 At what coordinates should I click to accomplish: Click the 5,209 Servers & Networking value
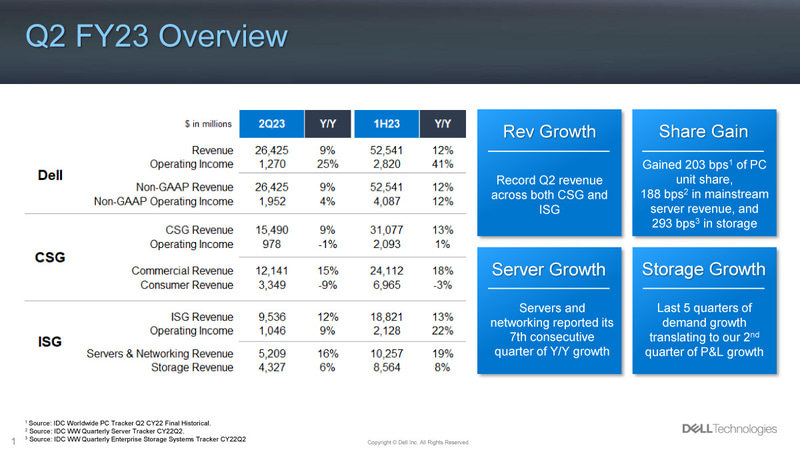tap(272, 354)
